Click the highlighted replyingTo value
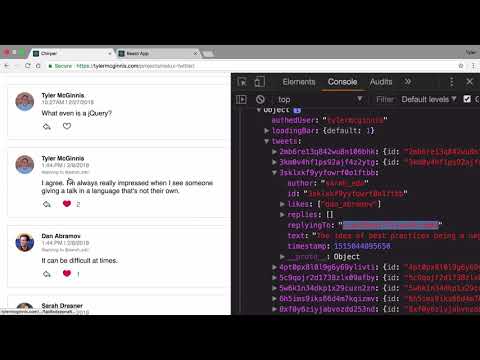Viewport: 480px width, 360px height. [391, 225]
